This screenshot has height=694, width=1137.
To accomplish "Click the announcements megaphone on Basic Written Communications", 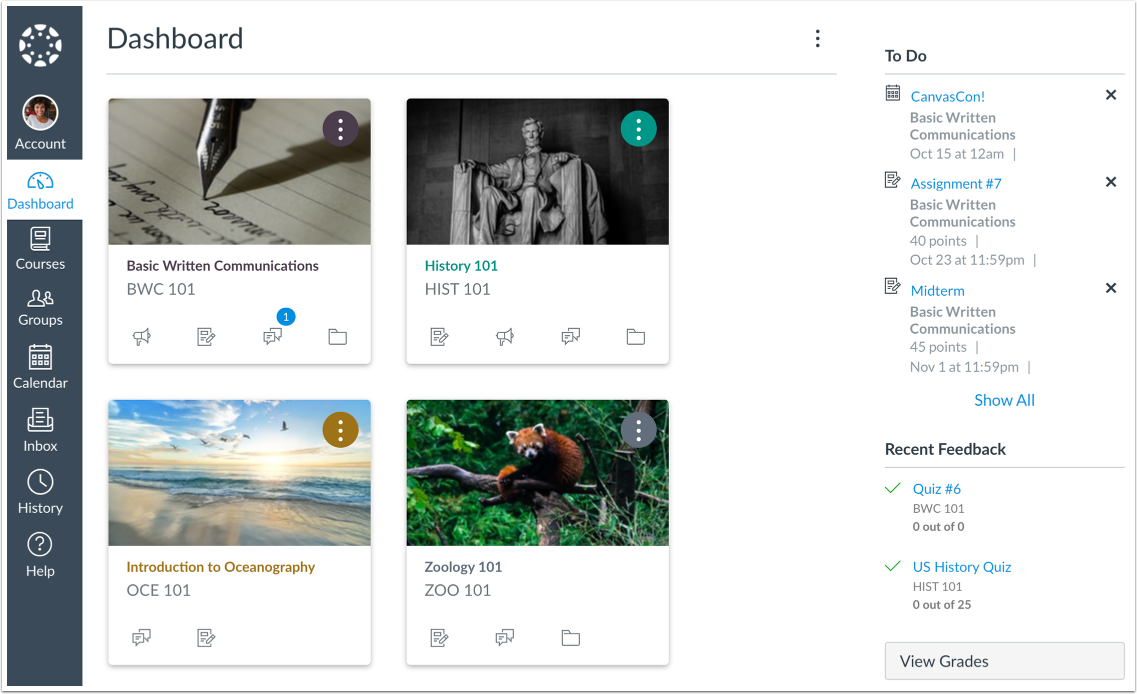I will [142, 337].
